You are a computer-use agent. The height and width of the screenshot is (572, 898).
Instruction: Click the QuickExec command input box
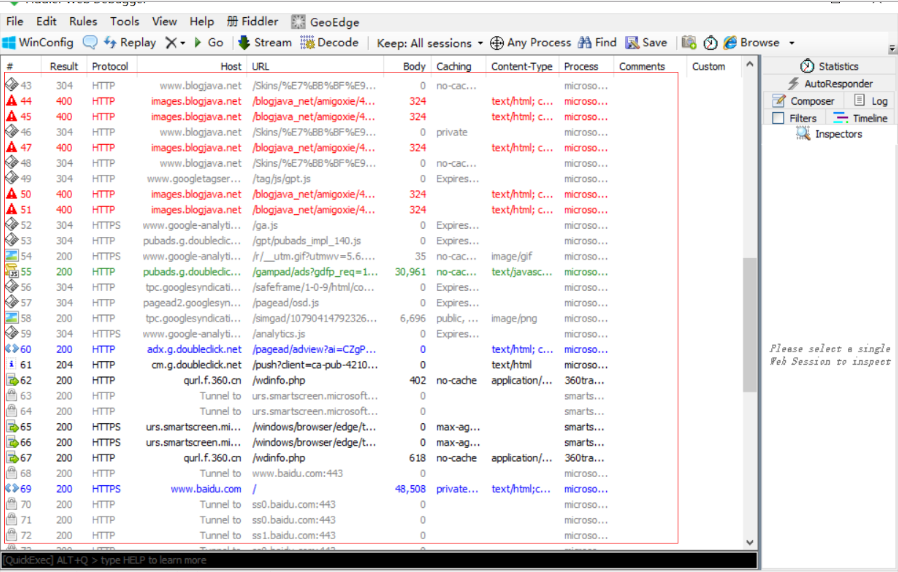tap(379, 560)
